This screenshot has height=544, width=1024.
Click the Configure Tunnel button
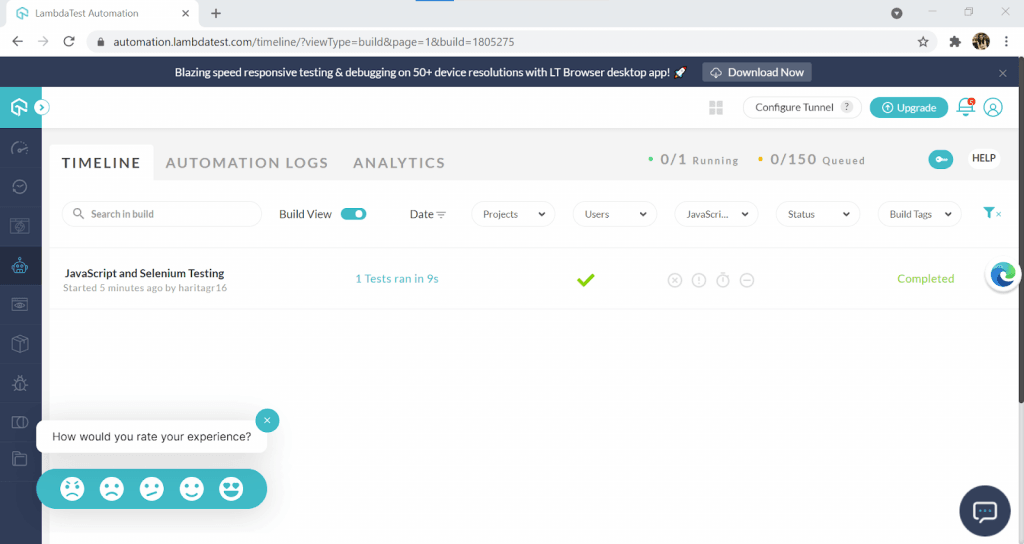(802, 108)
